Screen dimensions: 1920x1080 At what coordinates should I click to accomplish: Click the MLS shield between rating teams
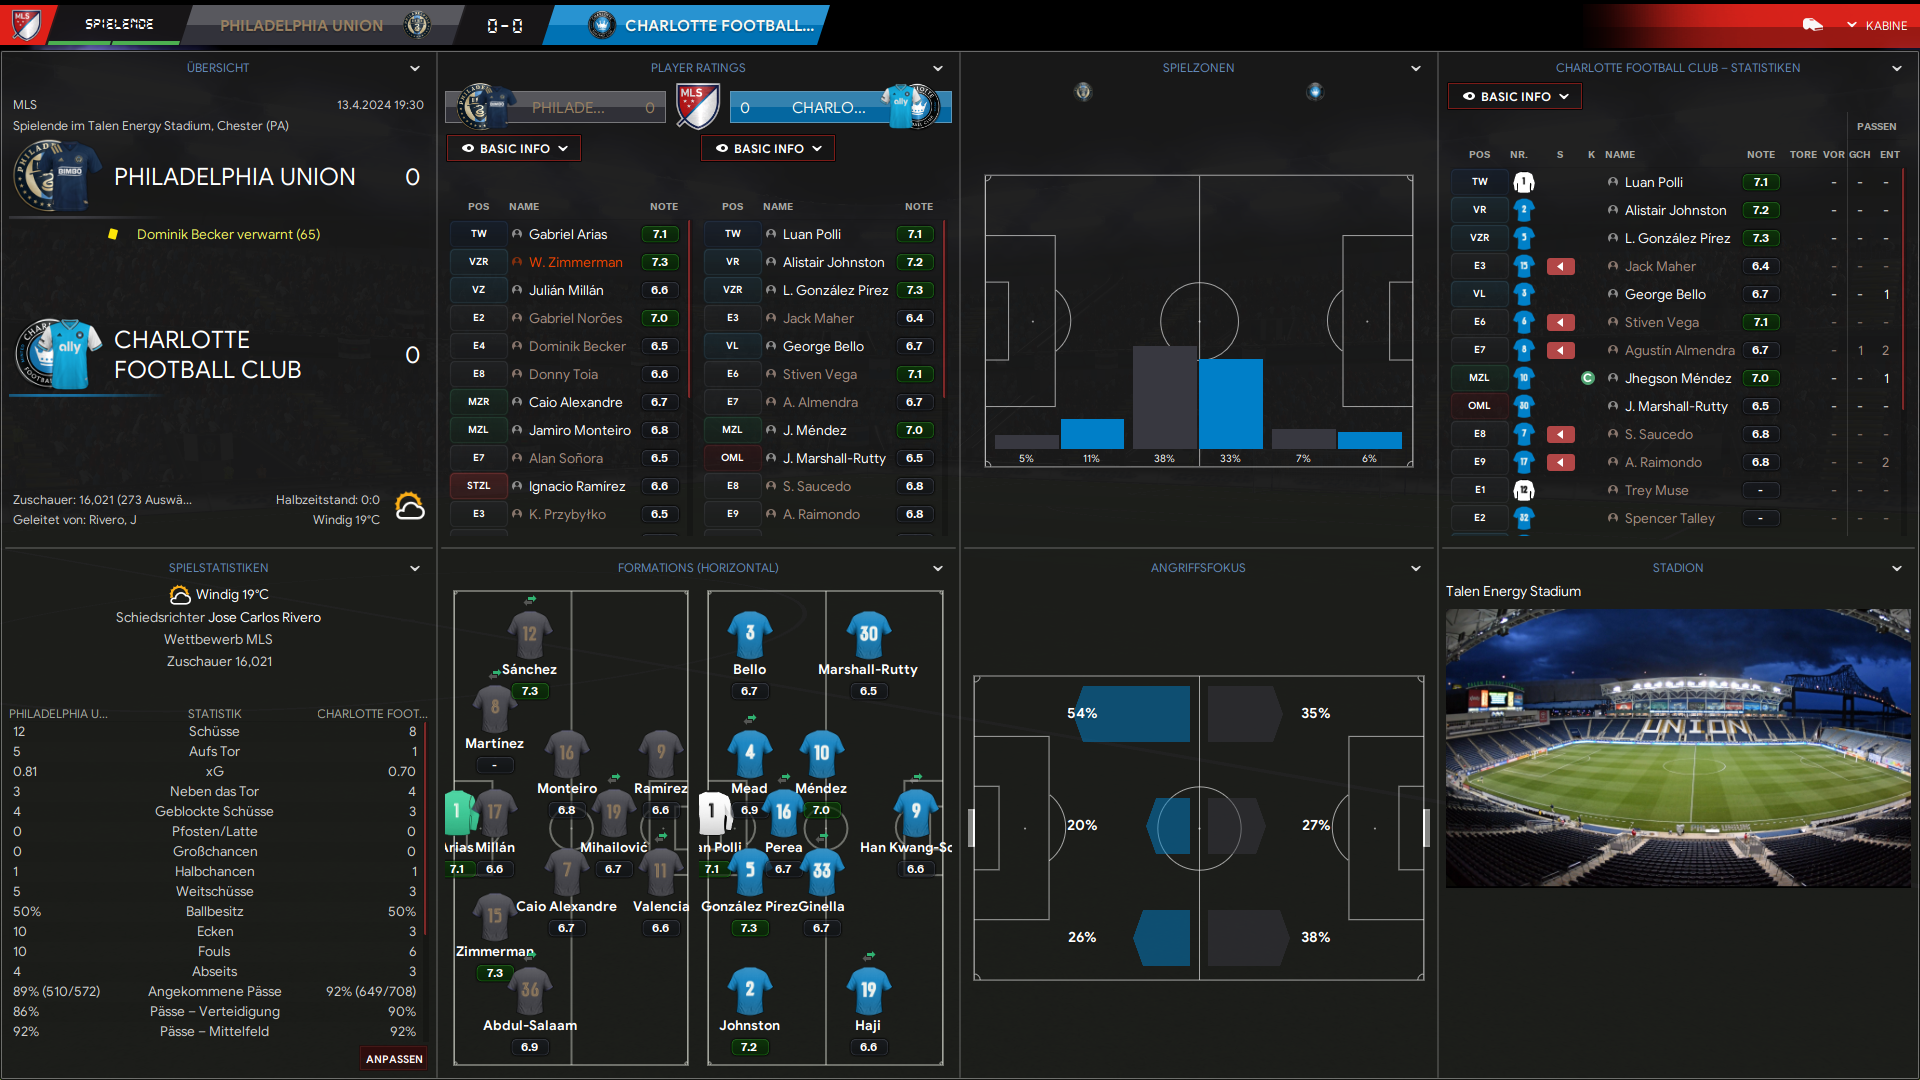(697, 106)
